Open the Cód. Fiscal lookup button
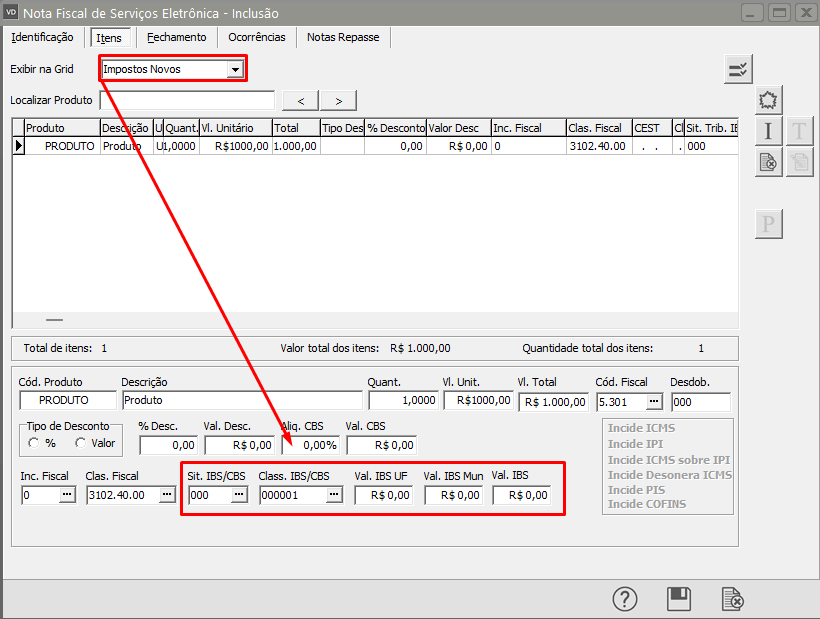The height and width of the screenshot is (619, 820). (654, 401)
